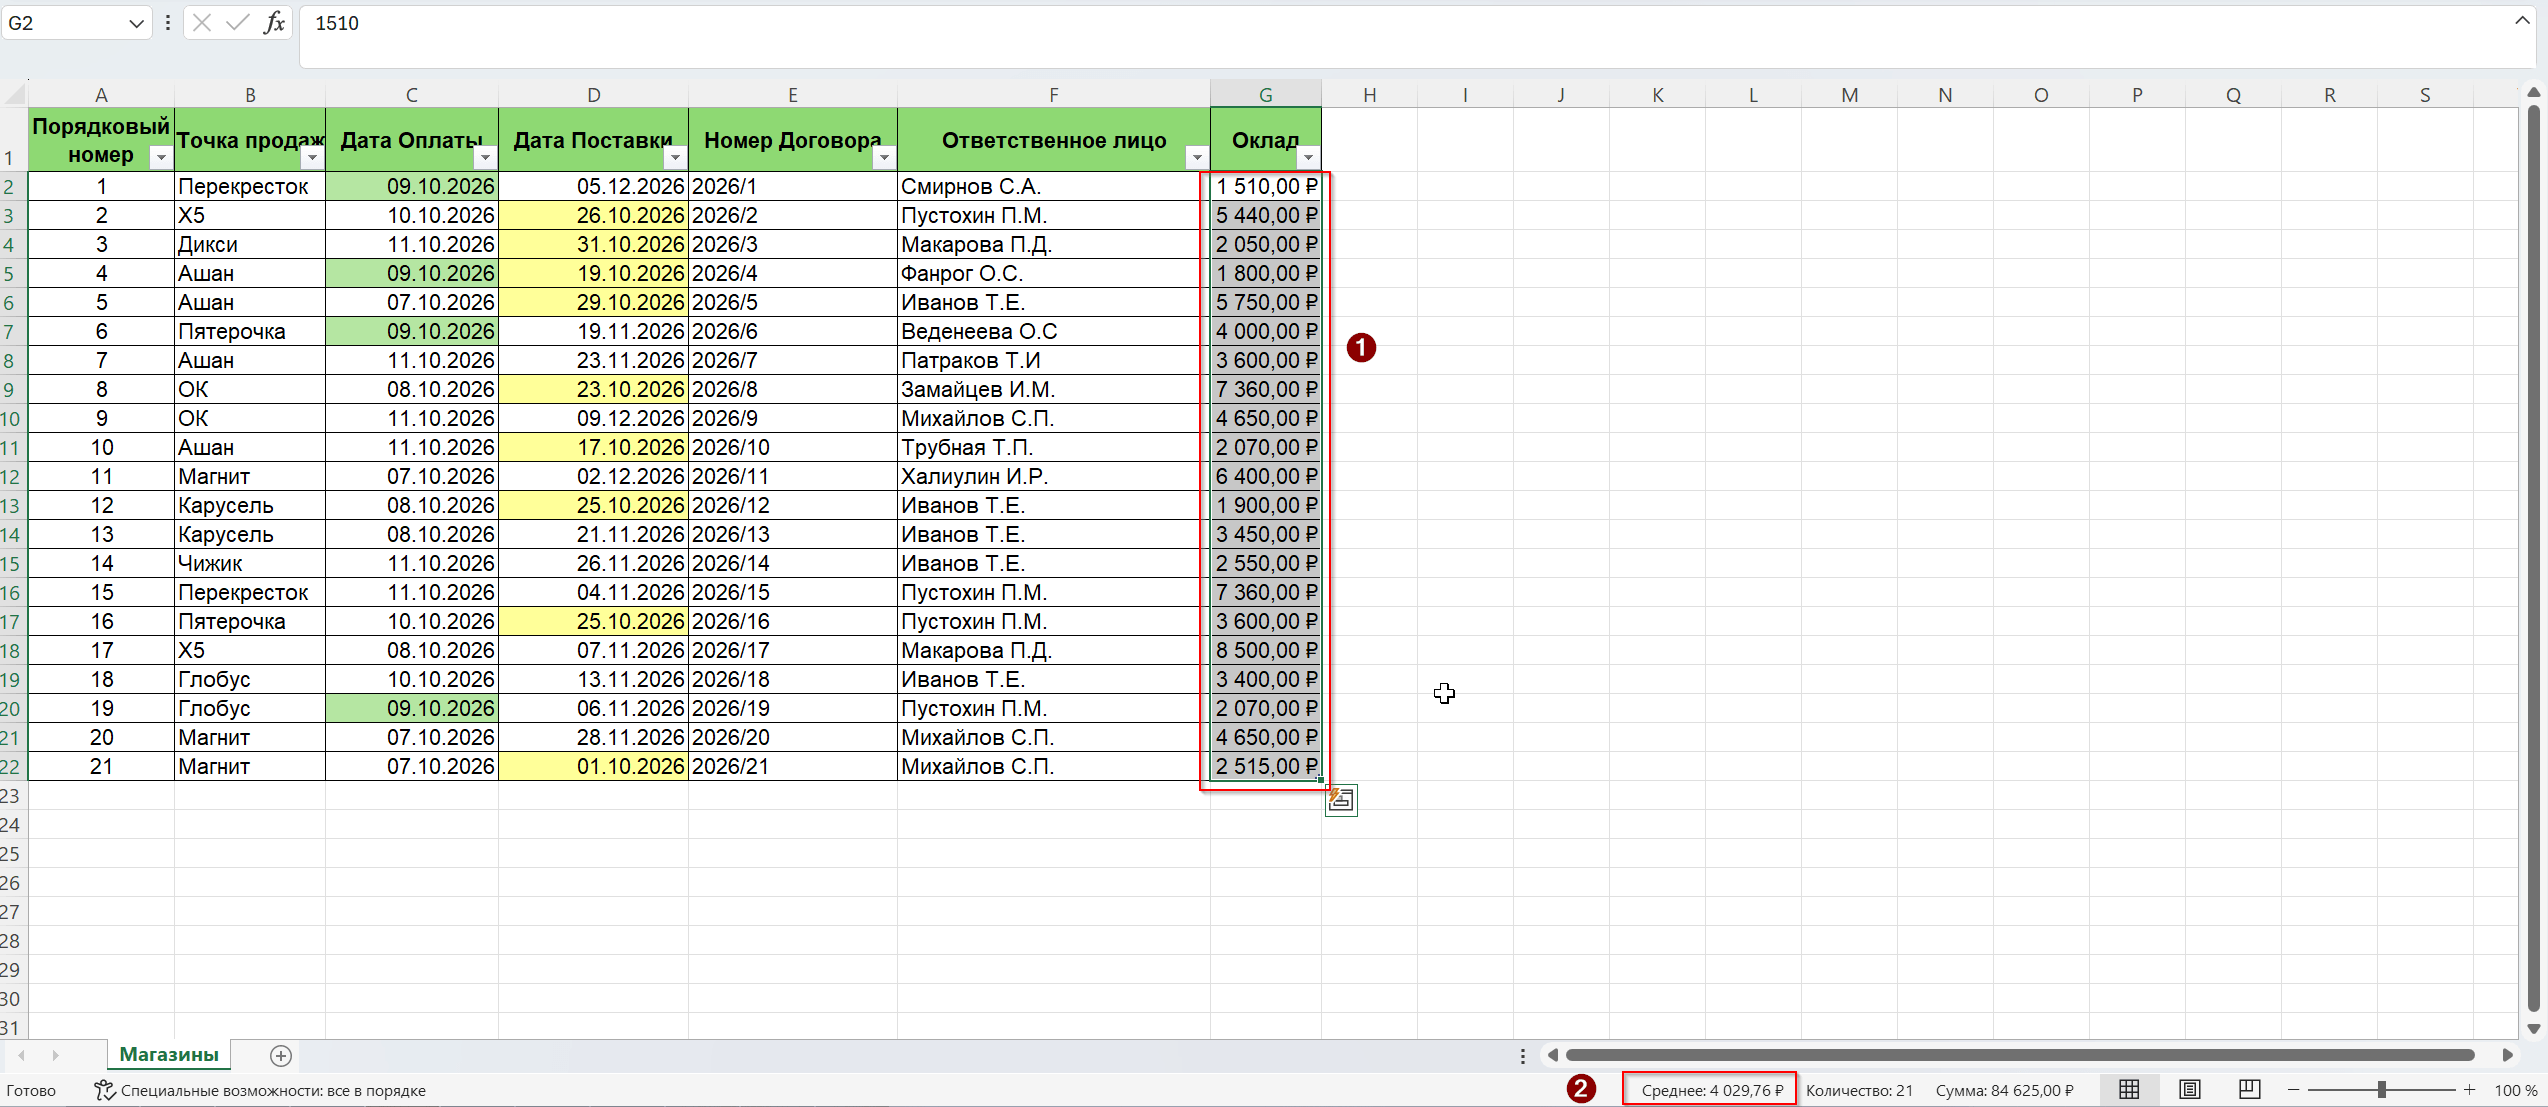Click the accessibility checker status icon
This screenshot has height=1107, width=2548.
tap(104, 1090)
